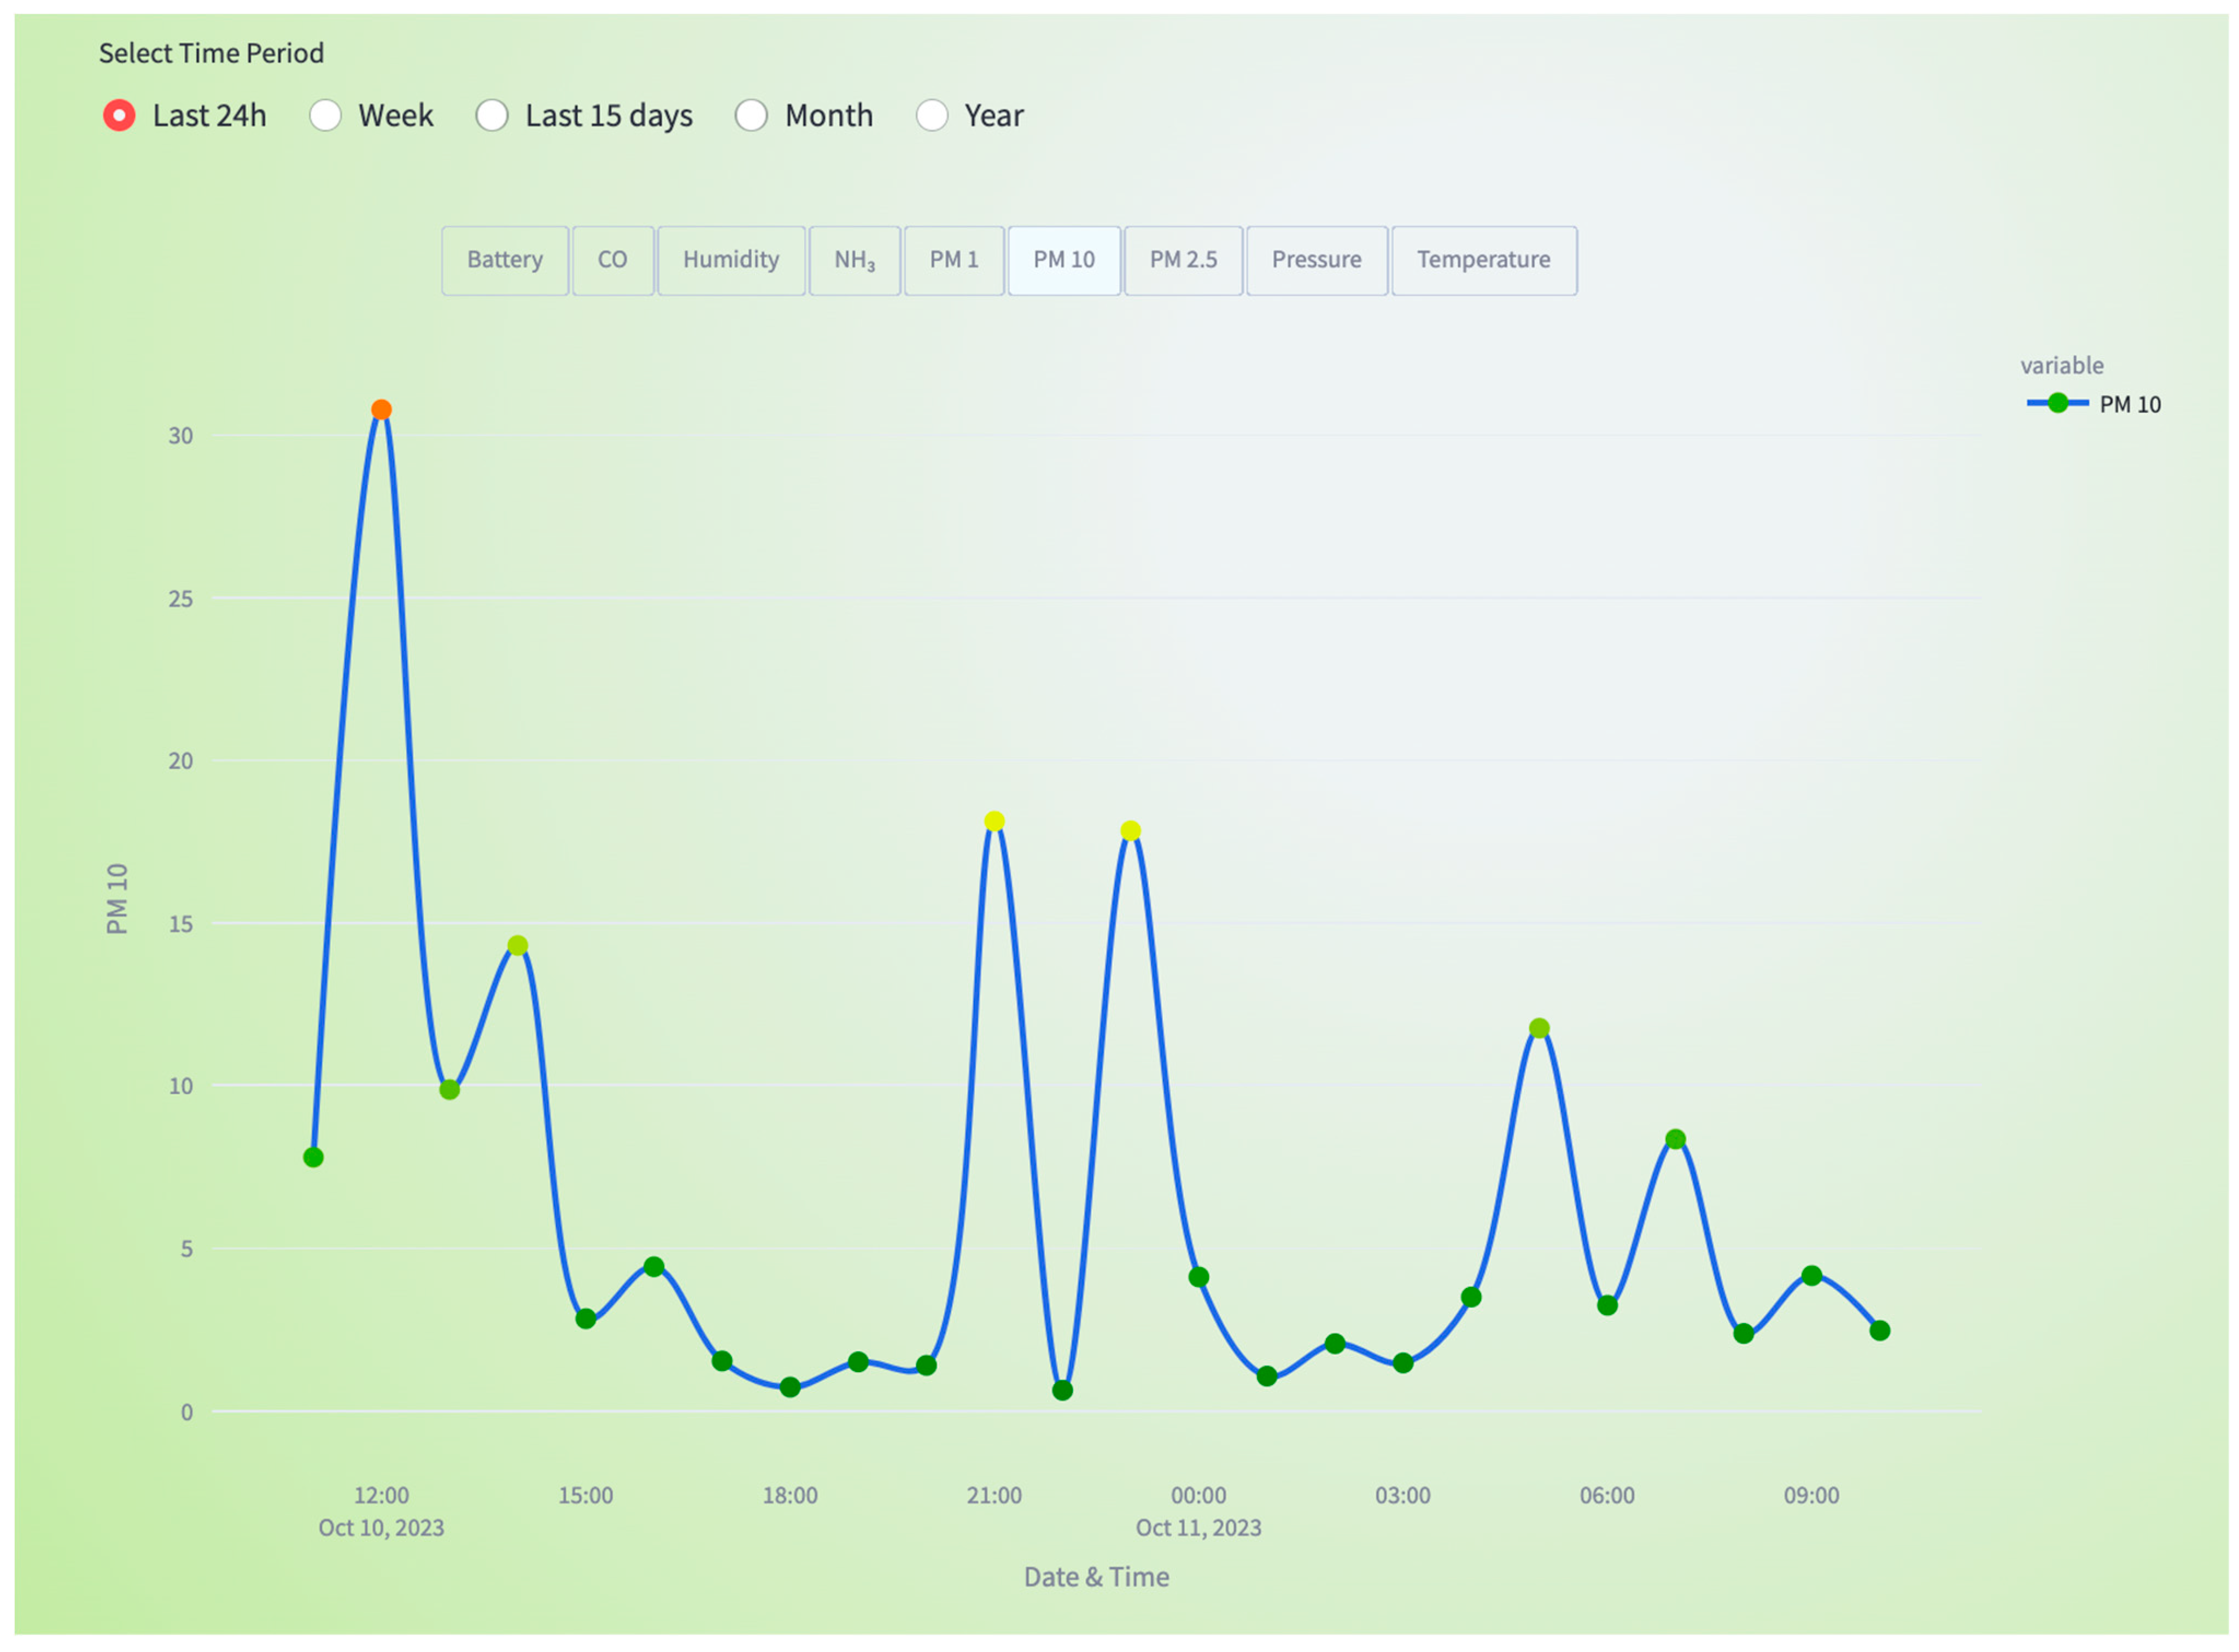Open the Humidity tab

730,260
